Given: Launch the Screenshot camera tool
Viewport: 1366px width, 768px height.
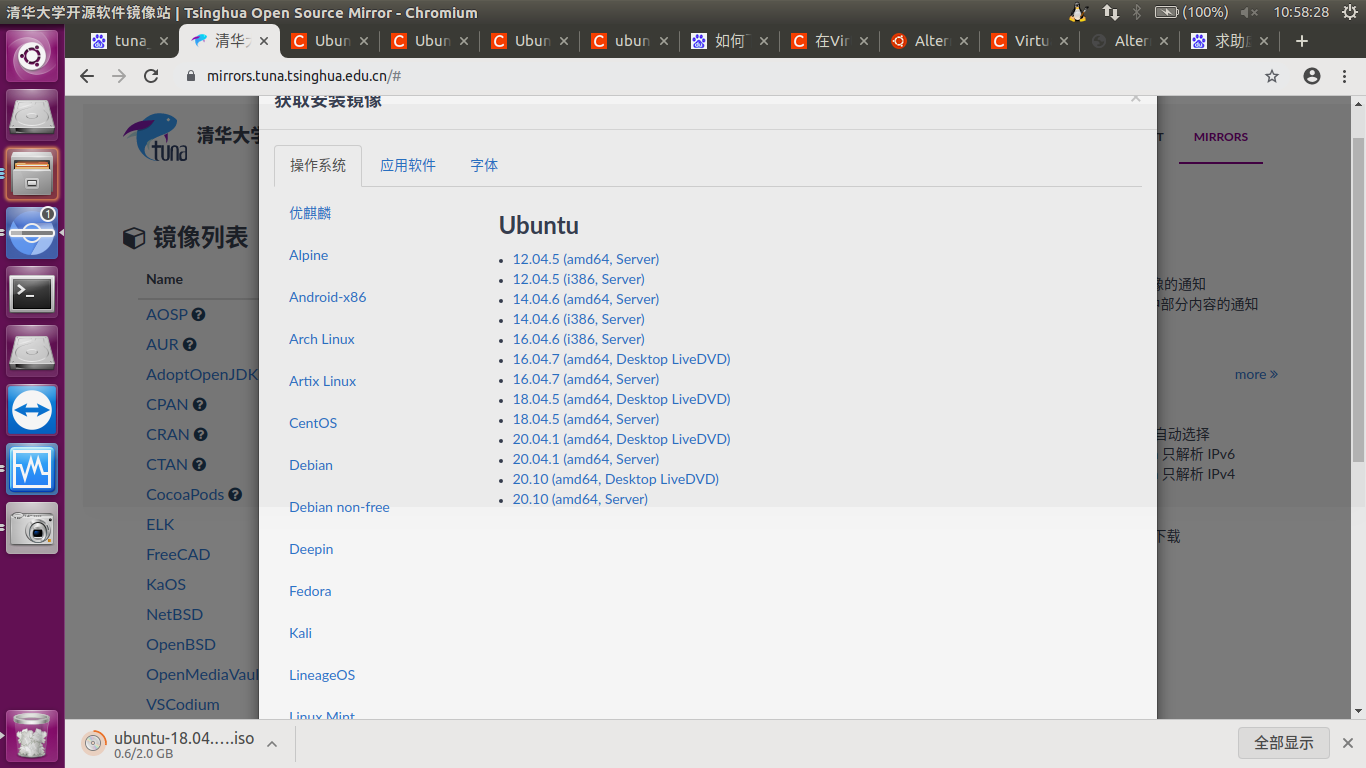Looking at the screenshot, I should (32, 528).
